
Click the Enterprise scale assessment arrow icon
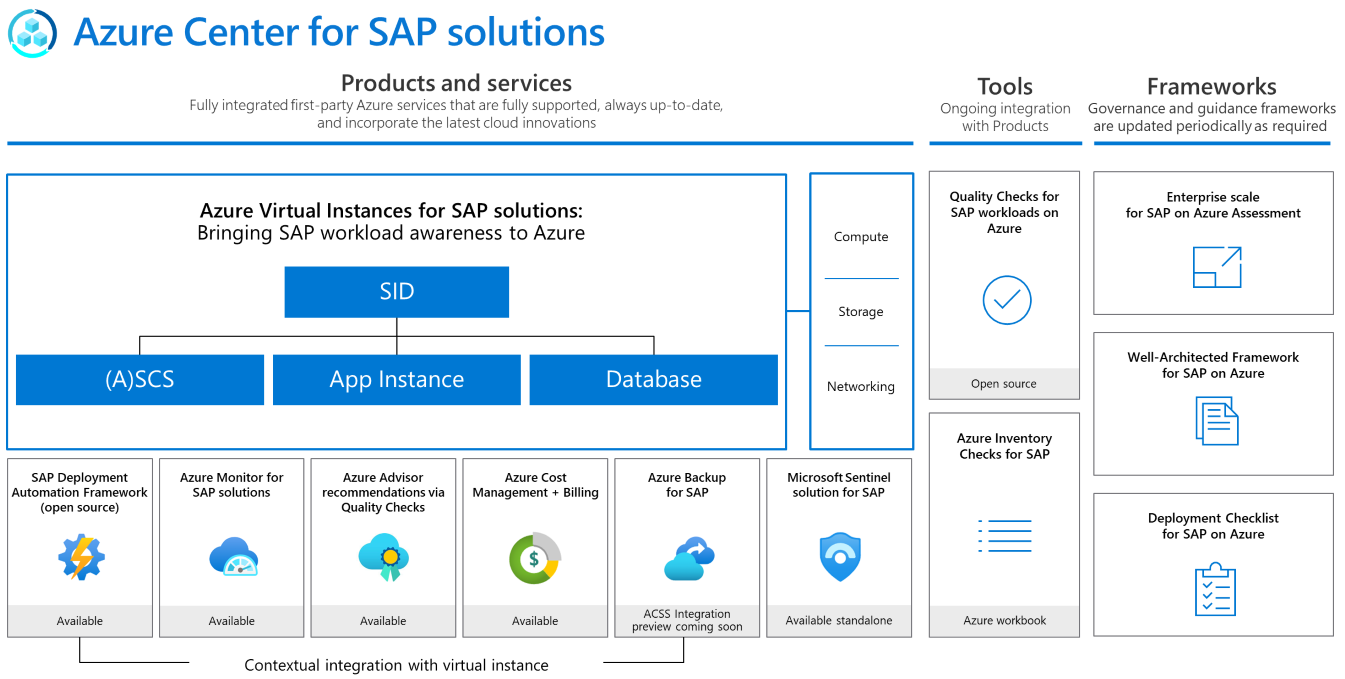coord(1217,267)
